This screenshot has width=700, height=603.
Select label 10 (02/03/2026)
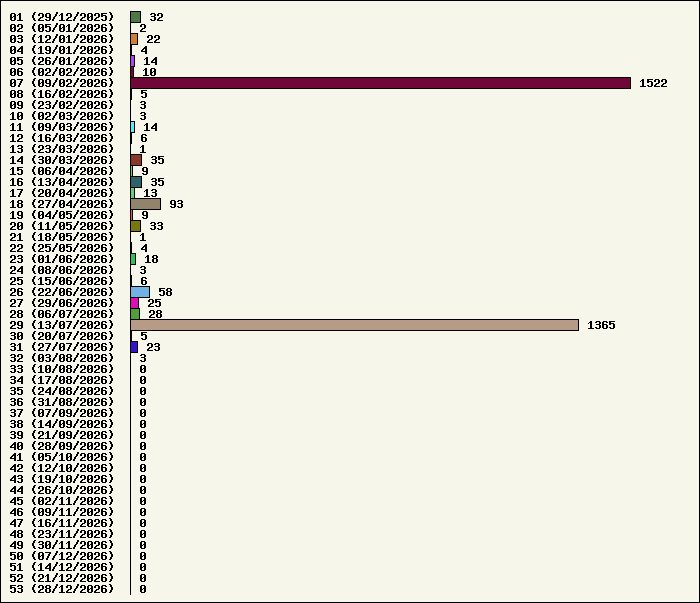[x=62, y=116]
